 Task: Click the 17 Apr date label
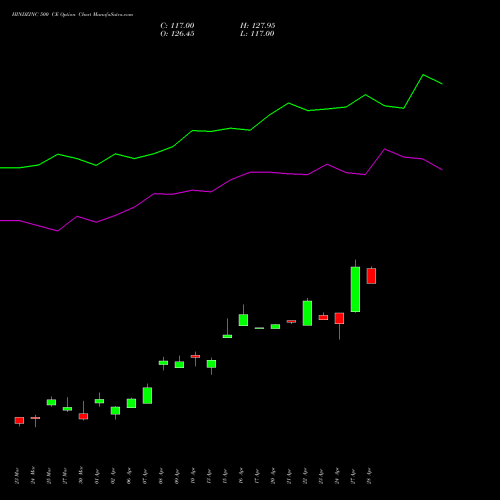pyautogui.click(x=257, y=476)
